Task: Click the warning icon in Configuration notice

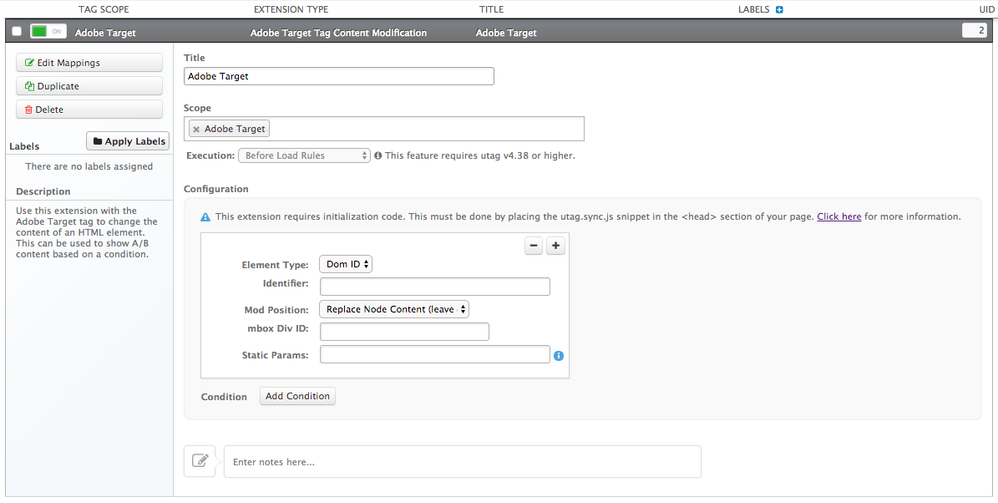Action: pyautogui.click(x=205, y=217)
